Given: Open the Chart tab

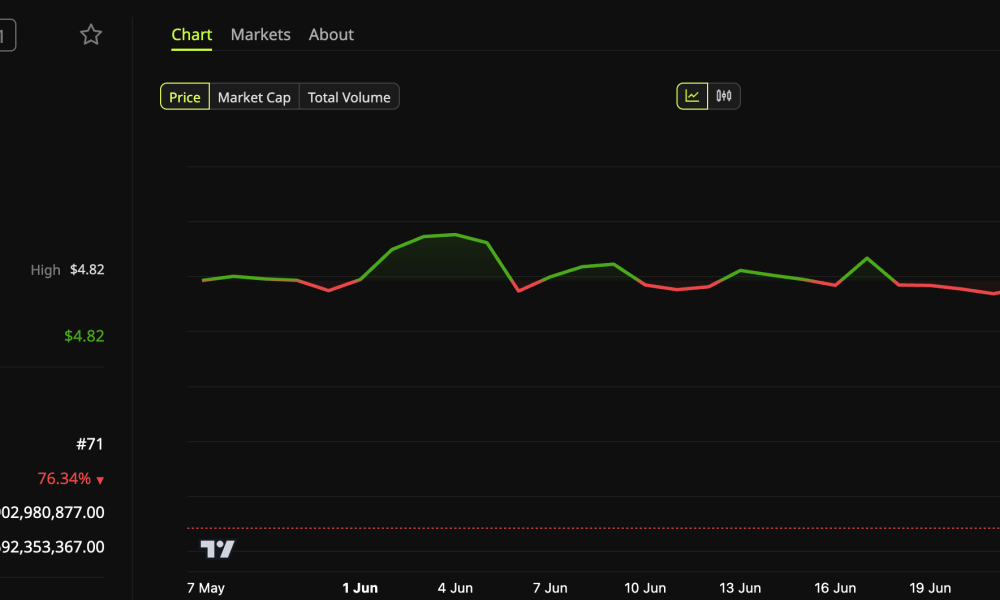Looking at the screenshot, I should [191, 34].
